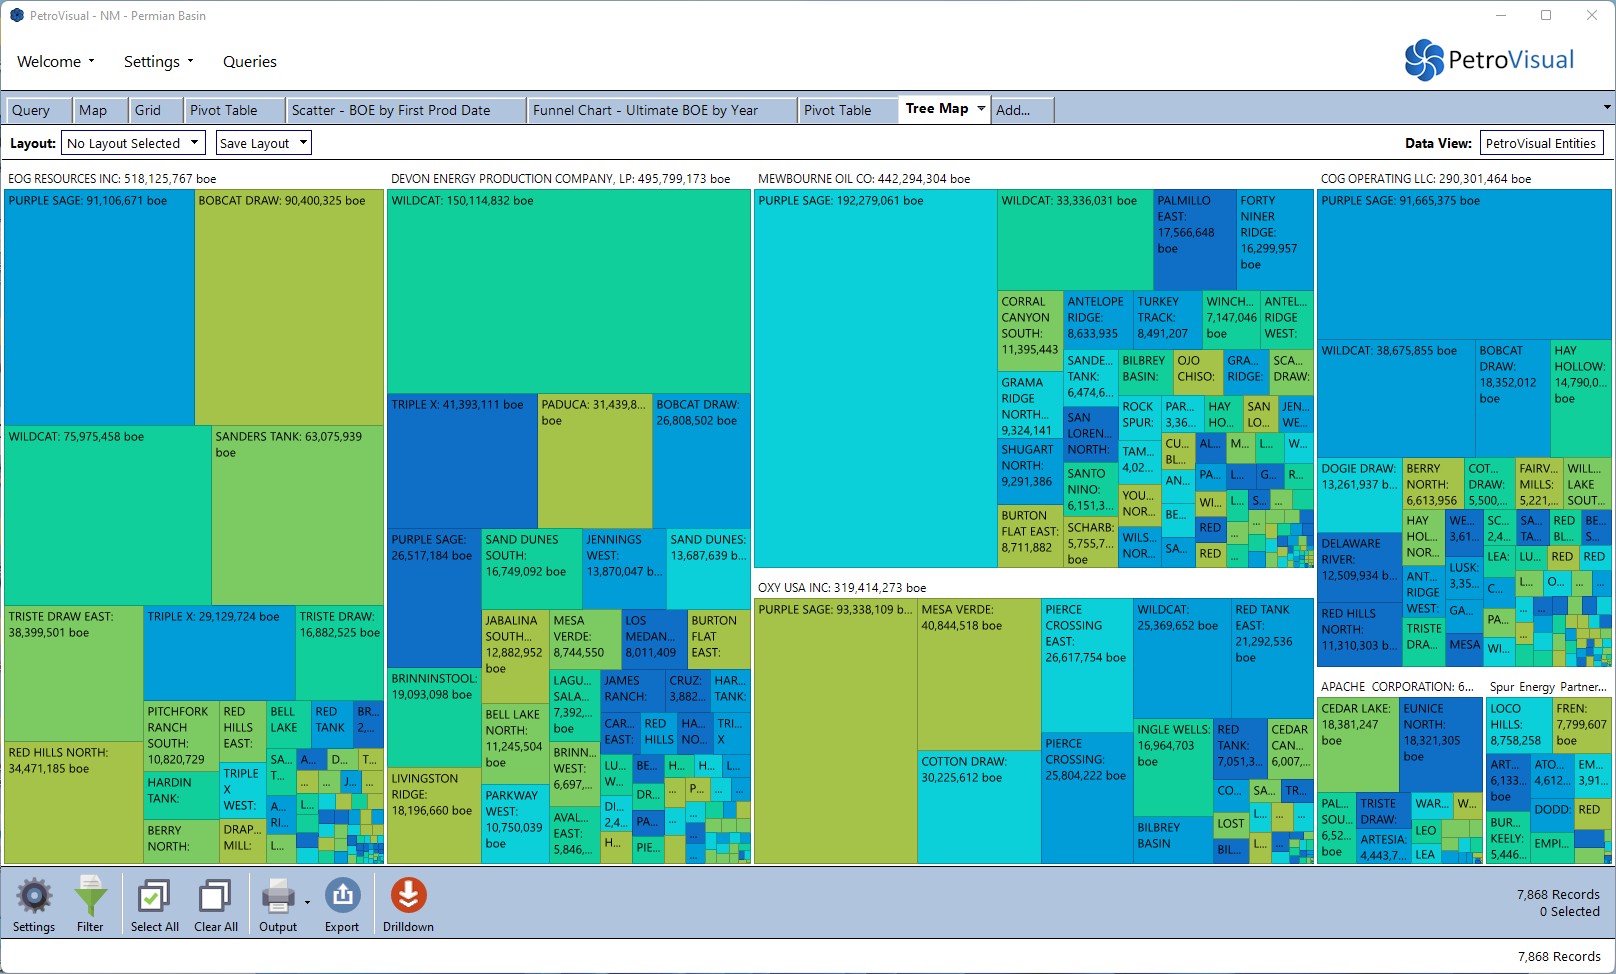Open the Tree Map tab dropdown arrow
The width and height of the screenshot is (1616, 974).
pos(981,109)
